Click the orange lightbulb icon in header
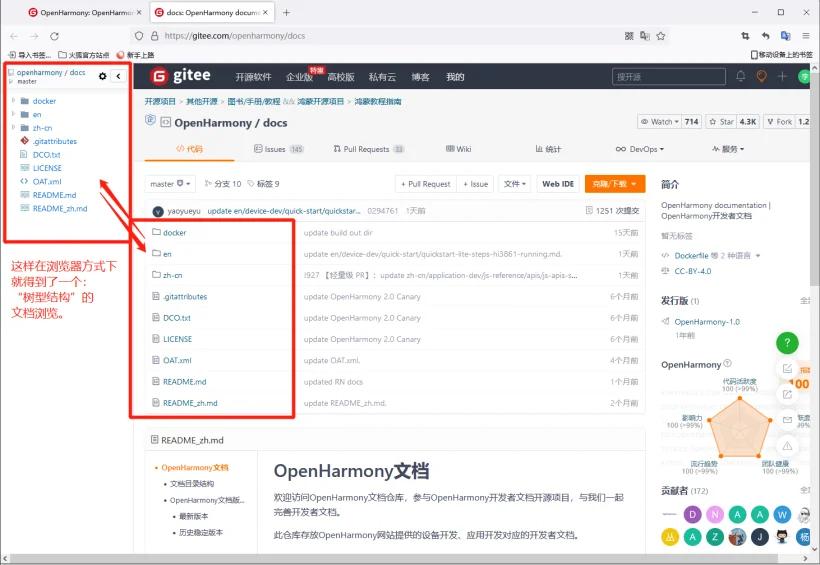Image resolution: width=820 pixels, height=565 pixels. pyautogui.click(x=761, y=76)
